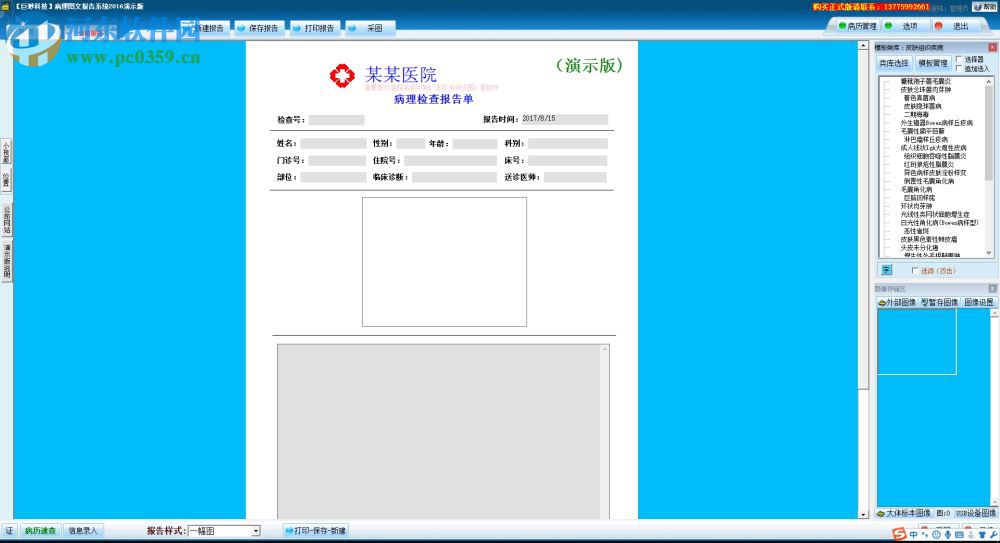Click the 检查号 input field
Screen dimensions: 1000x543
pos(336,120)
